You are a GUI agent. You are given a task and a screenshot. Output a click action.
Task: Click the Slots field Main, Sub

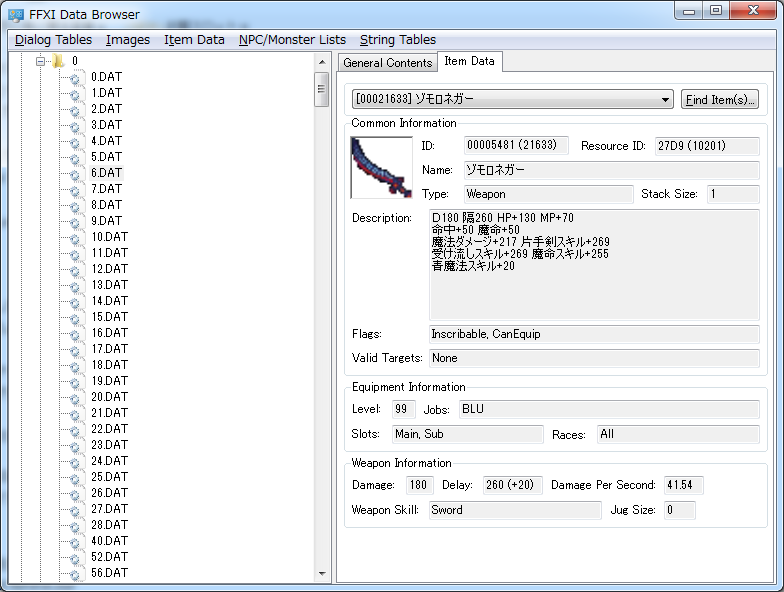468,434
